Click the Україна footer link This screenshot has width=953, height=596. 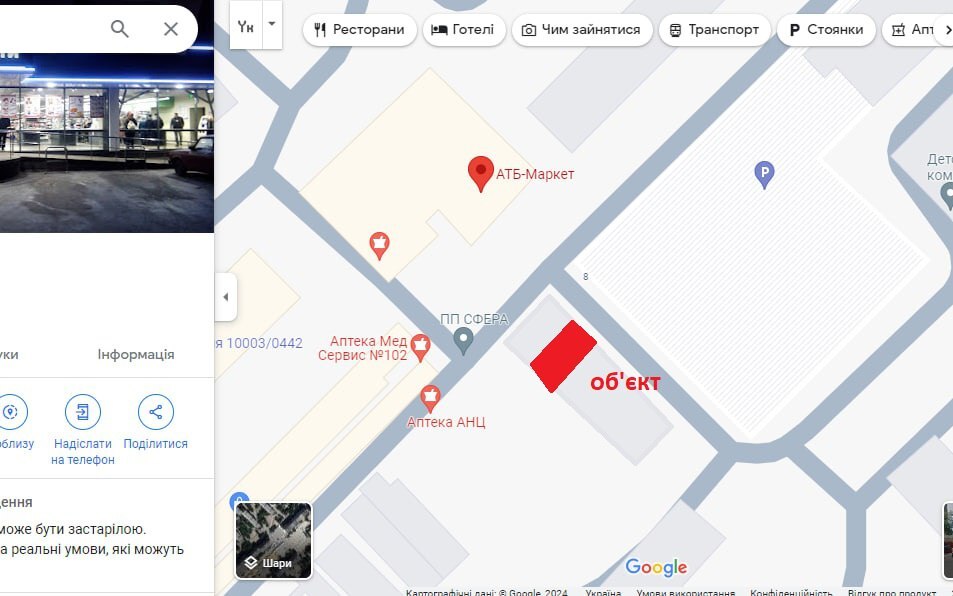tap(603, 592)
